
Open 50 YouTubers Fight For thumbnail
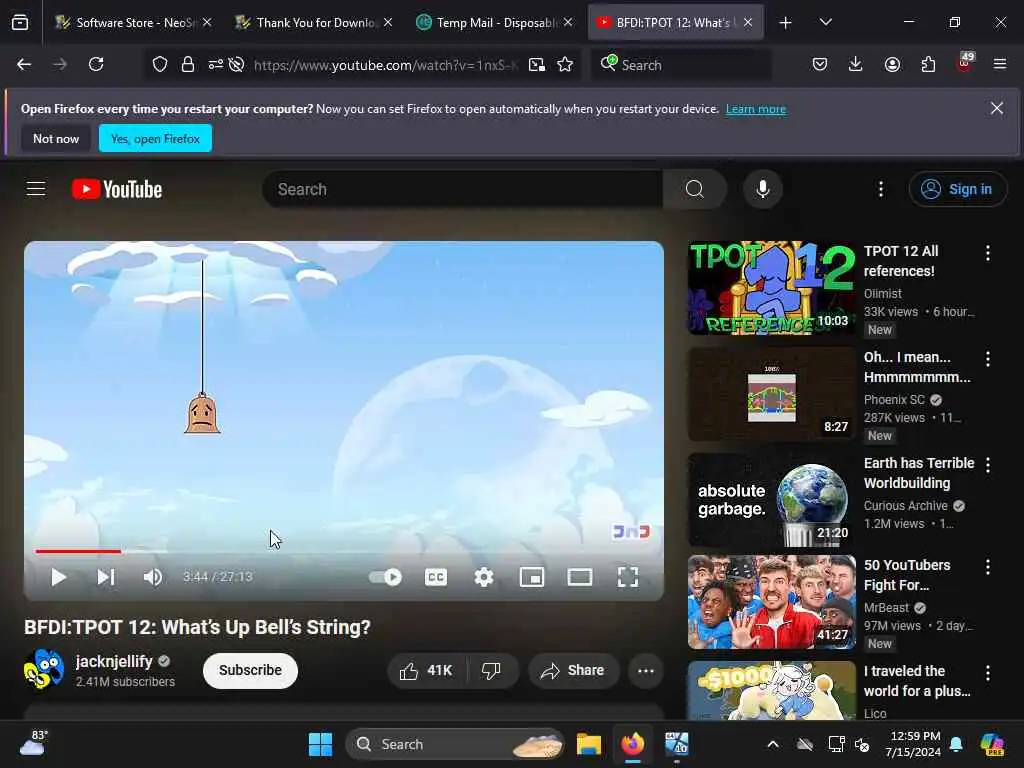[x=771, y=602]
